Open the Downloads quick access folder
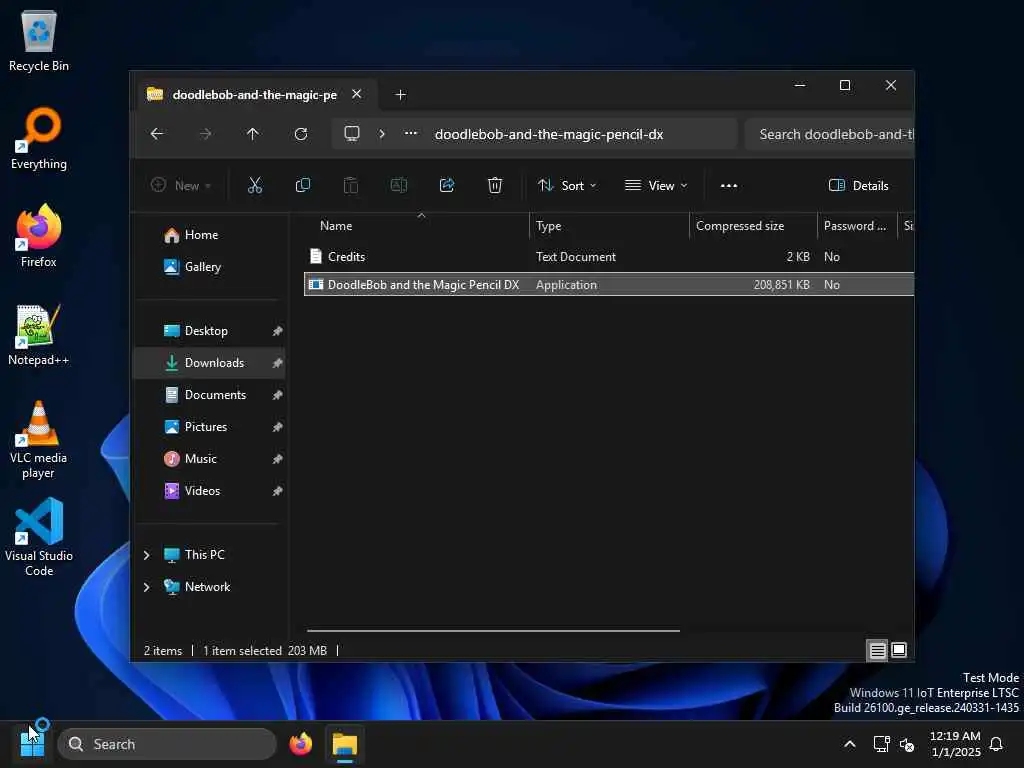The image size is (1024, 768). [209, 362]
